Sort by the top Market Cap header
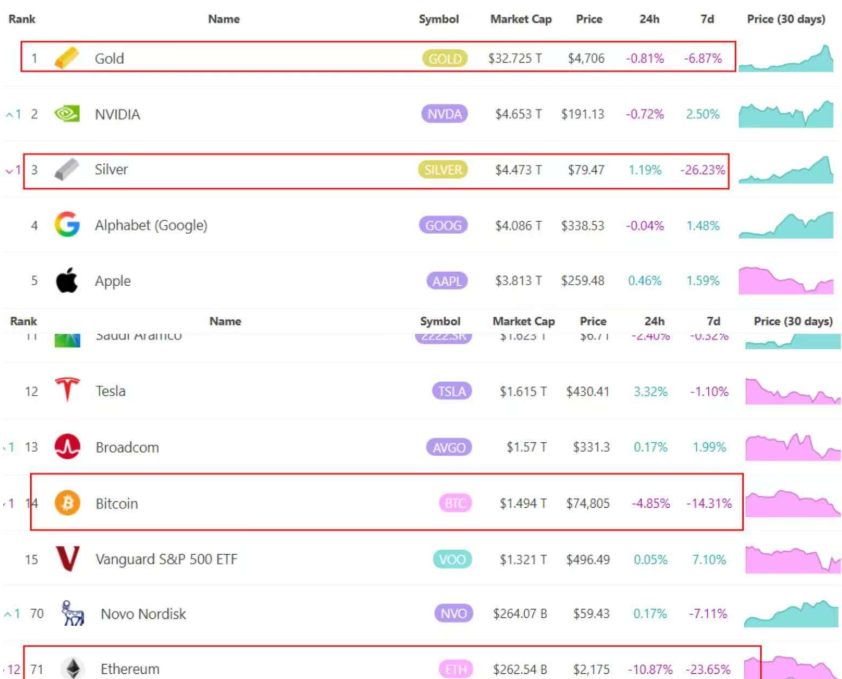Screen dimensions: 842x679 521,19
